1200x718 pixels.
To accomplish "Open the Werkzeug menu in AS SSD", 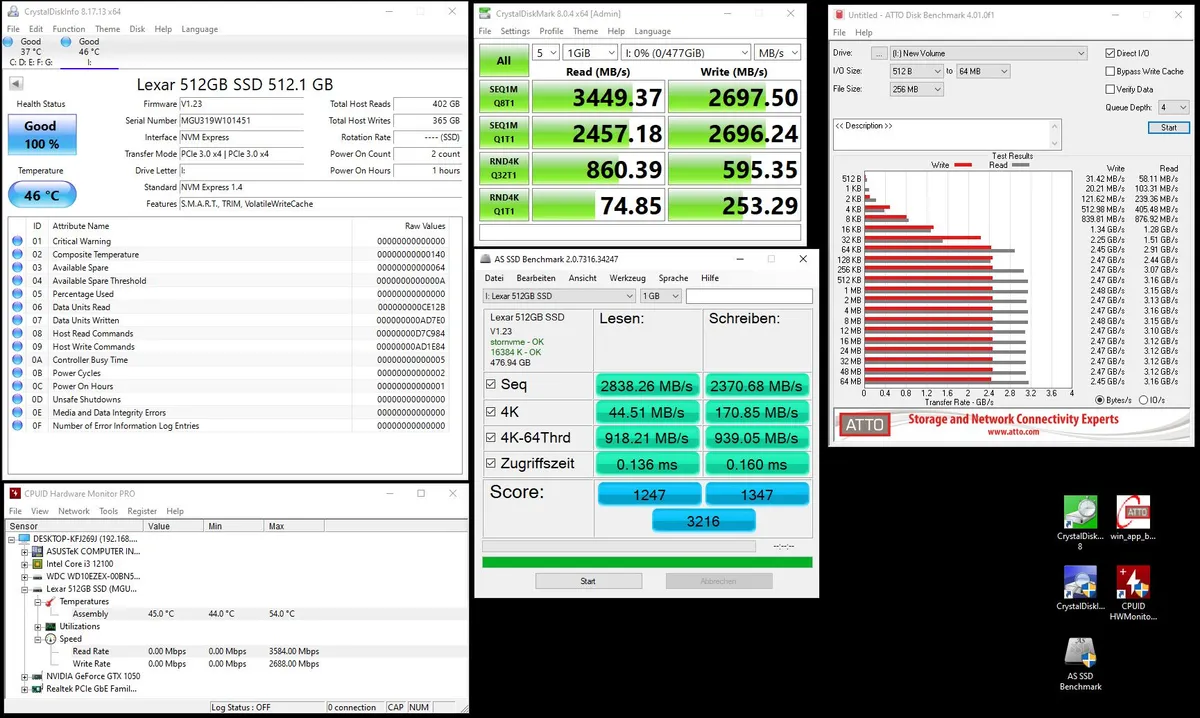I will (627, 278).
